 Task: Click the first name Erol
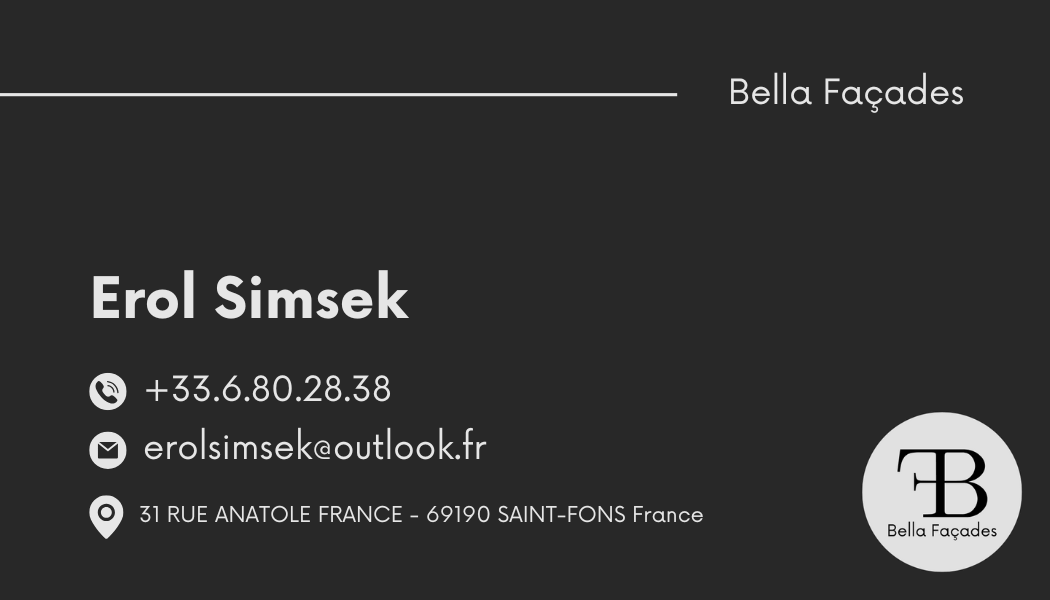click(146, 298)
